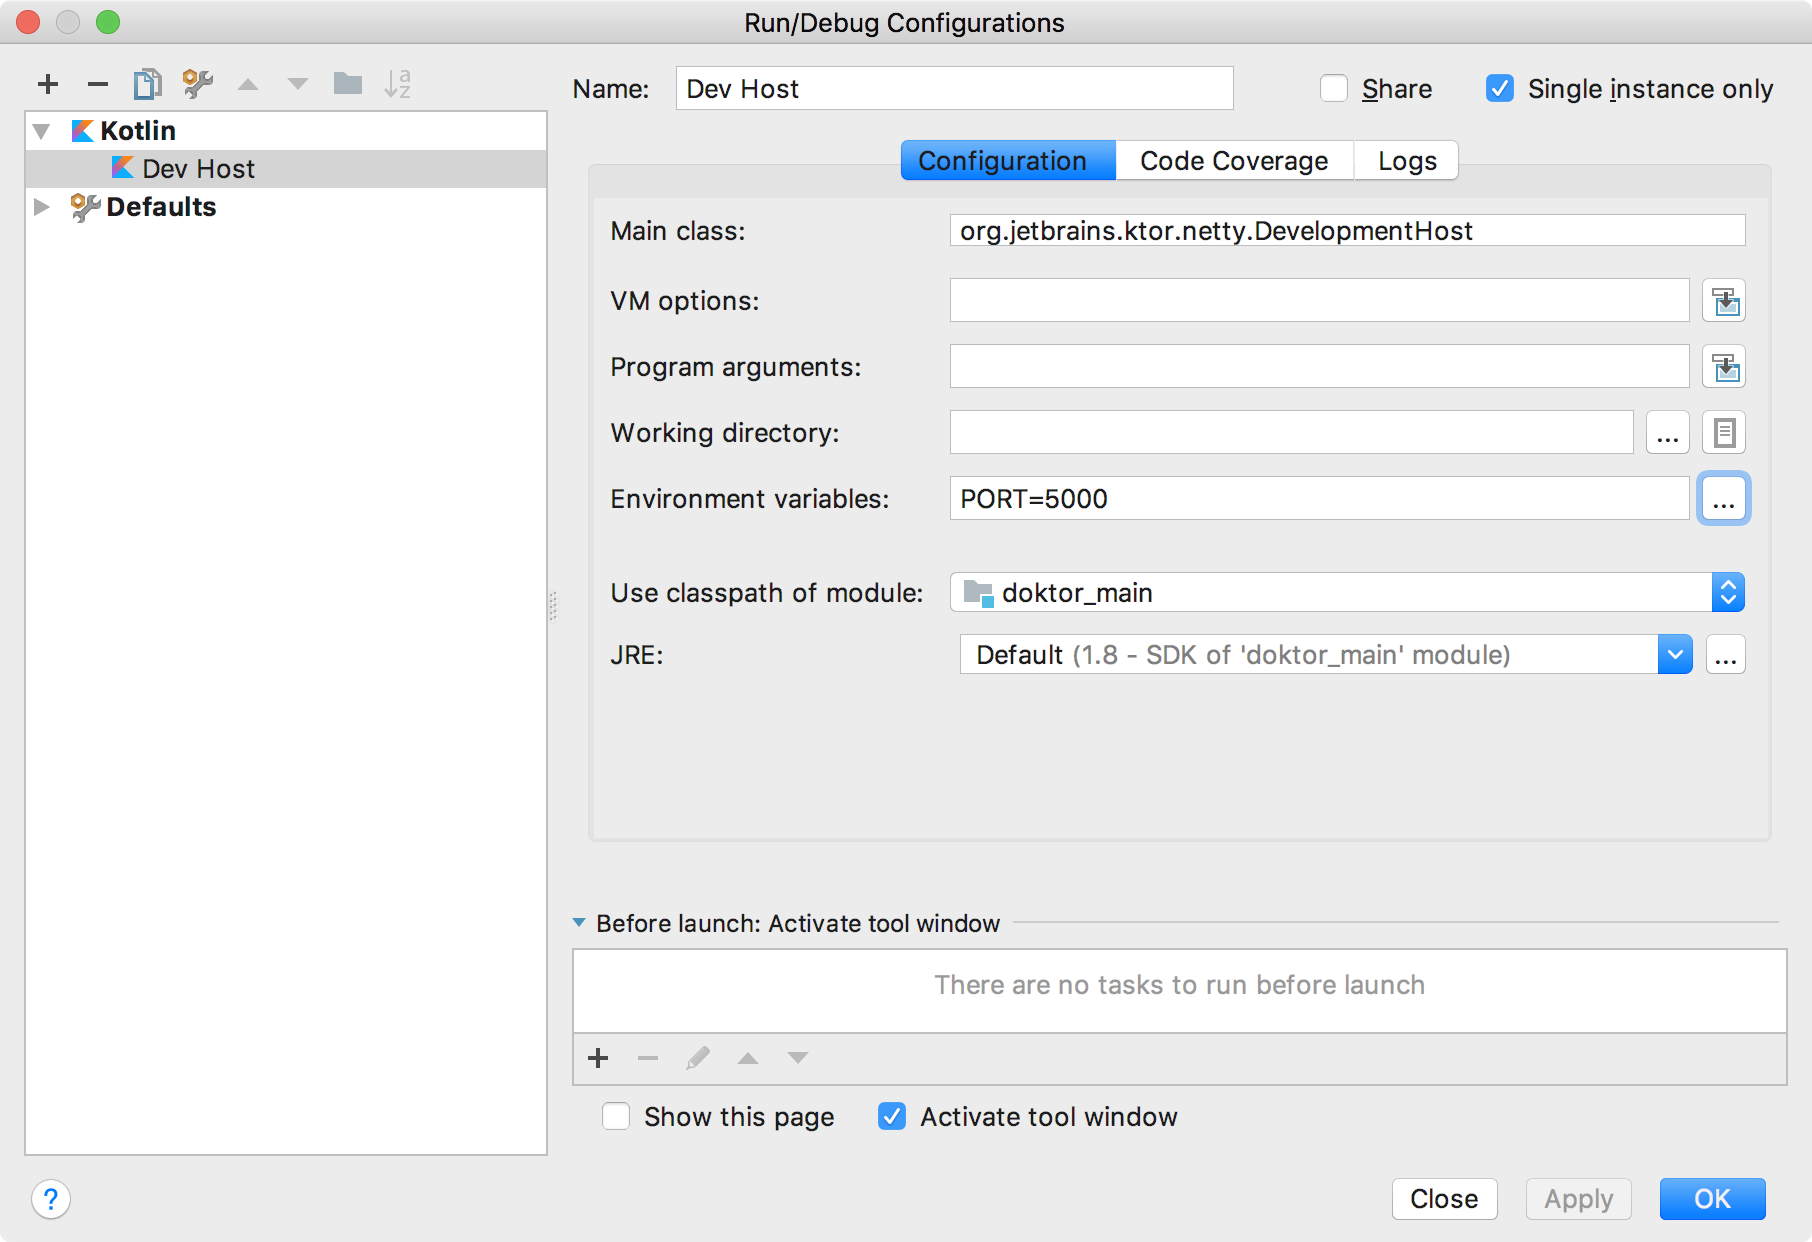Click the Apply button

coord(1579,1199)
